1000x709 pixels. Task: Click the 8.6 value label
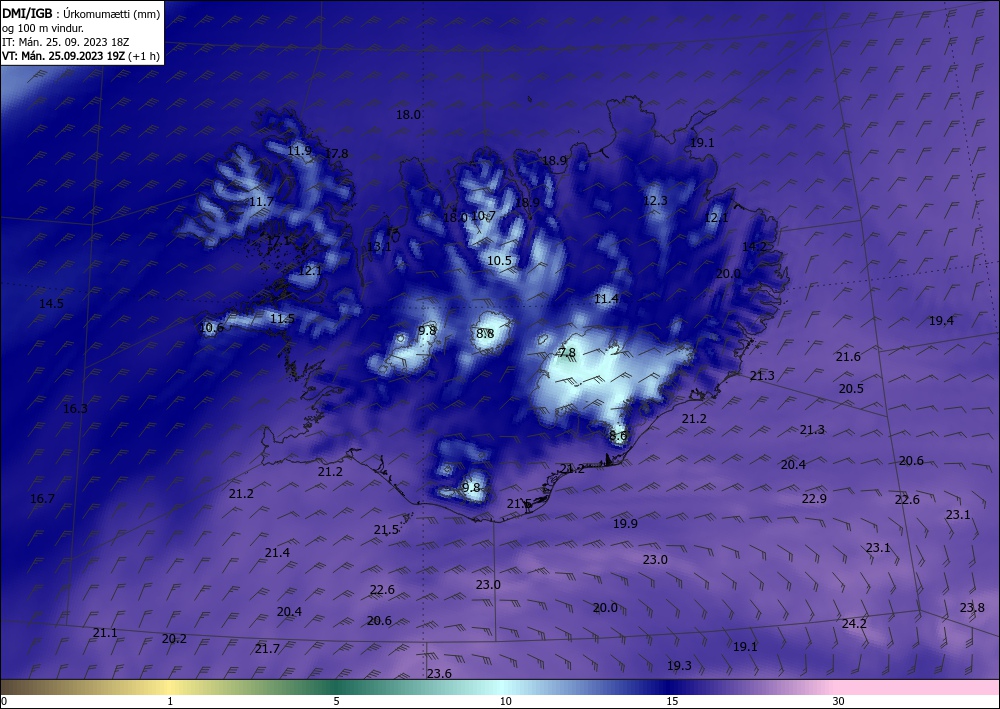(619, 436)
